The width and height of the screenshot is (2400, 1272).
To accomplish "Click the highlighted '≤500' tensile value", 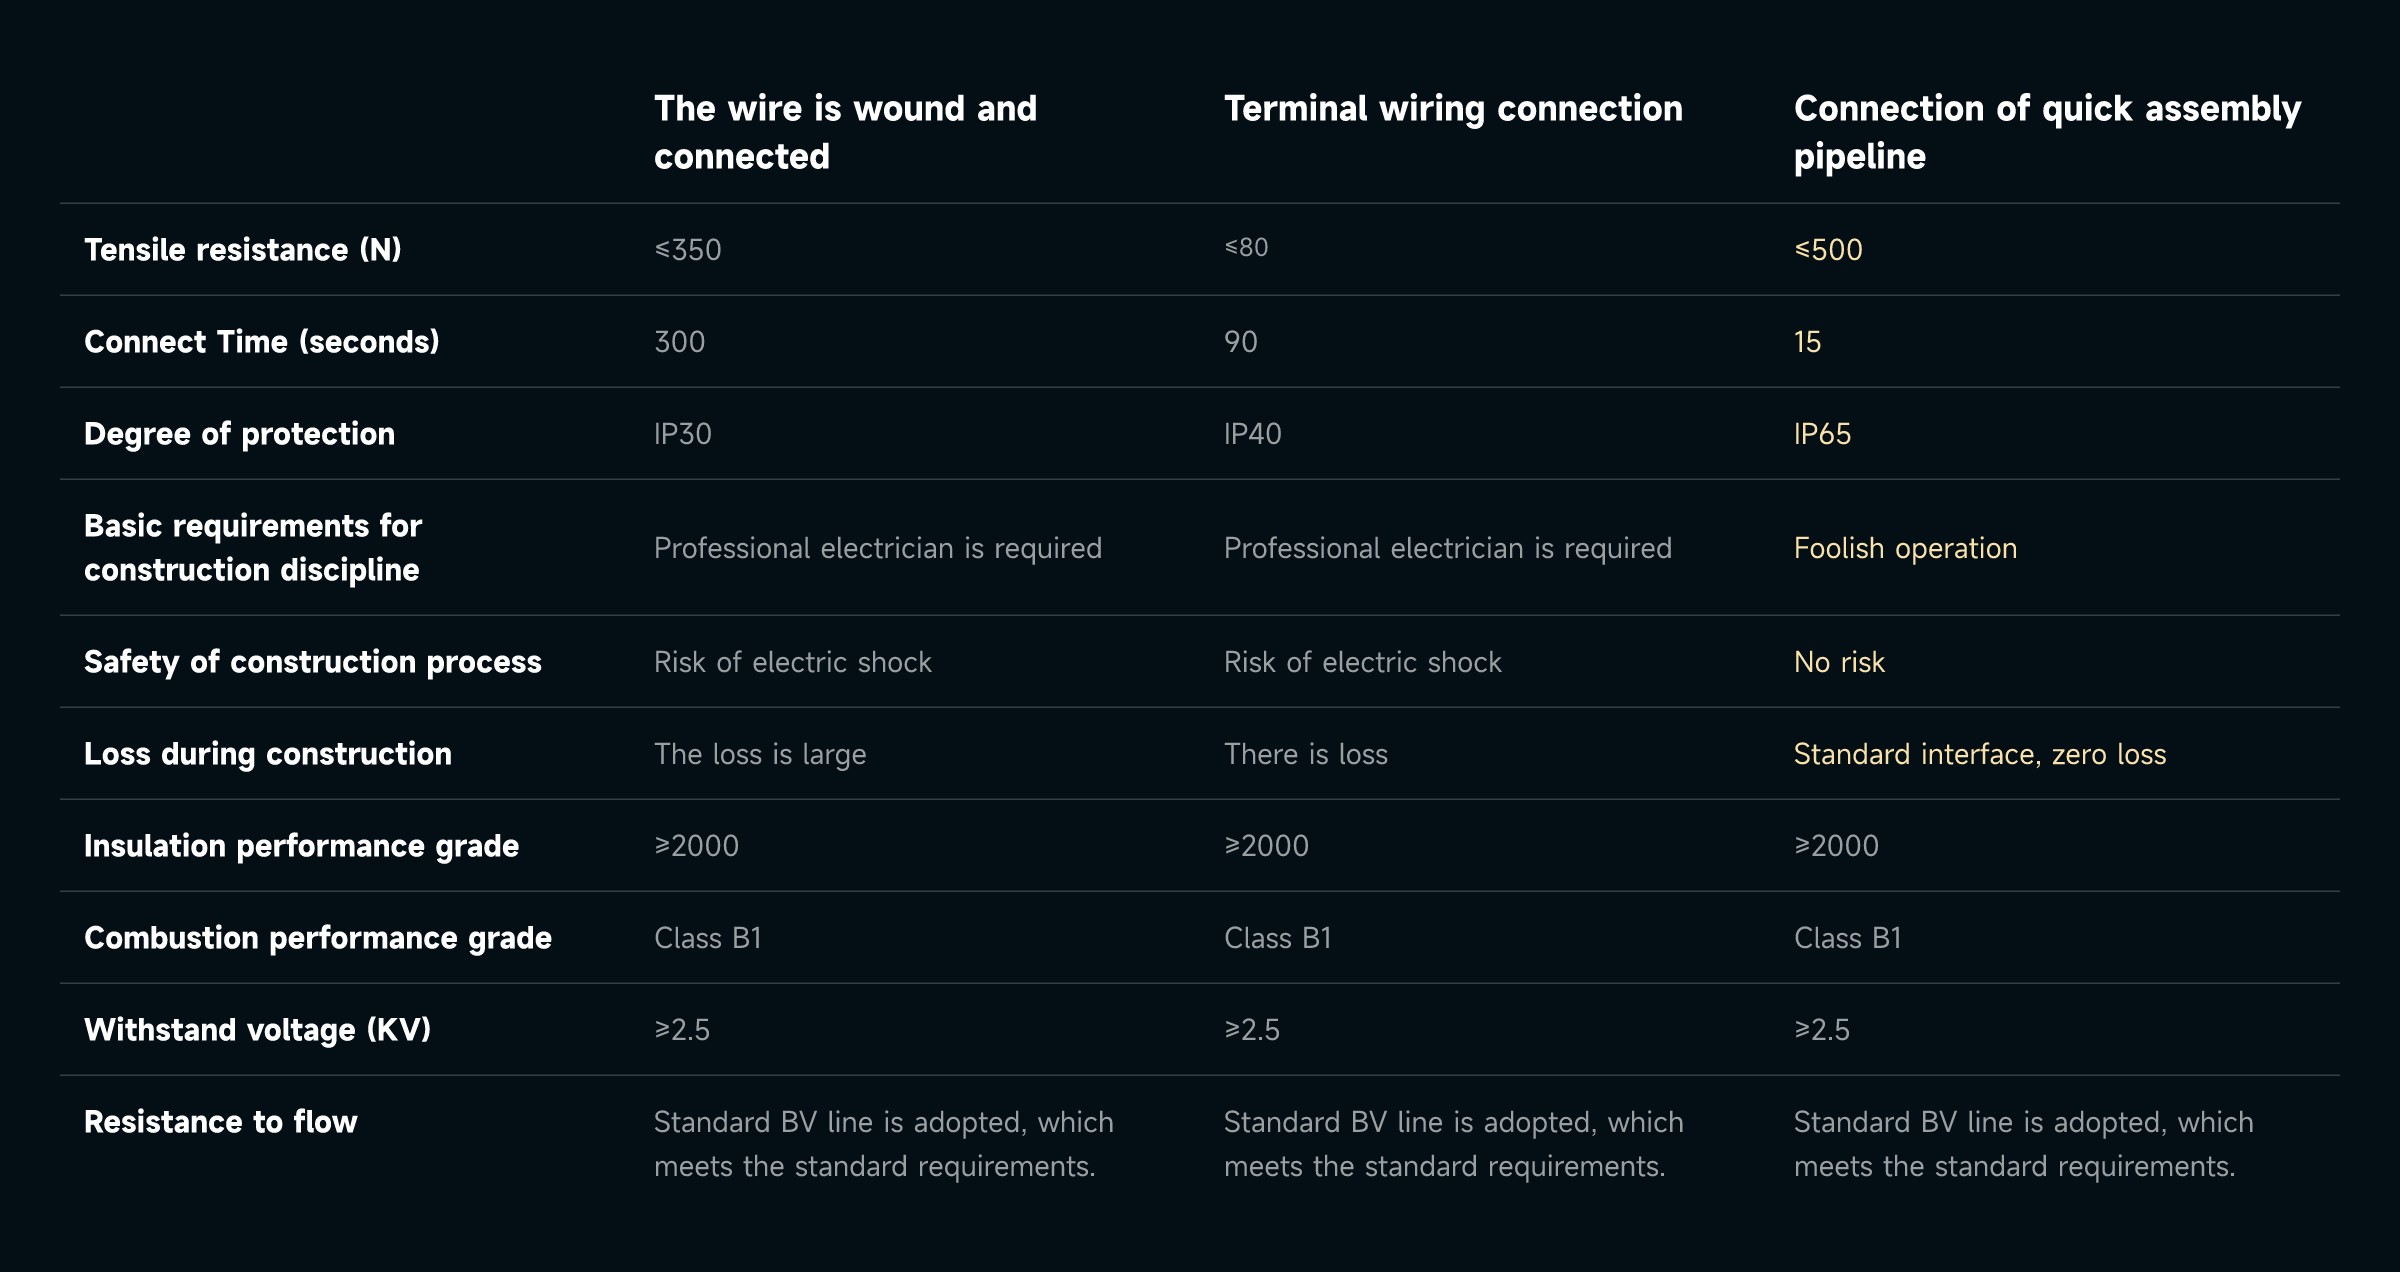I will 1828,250.
